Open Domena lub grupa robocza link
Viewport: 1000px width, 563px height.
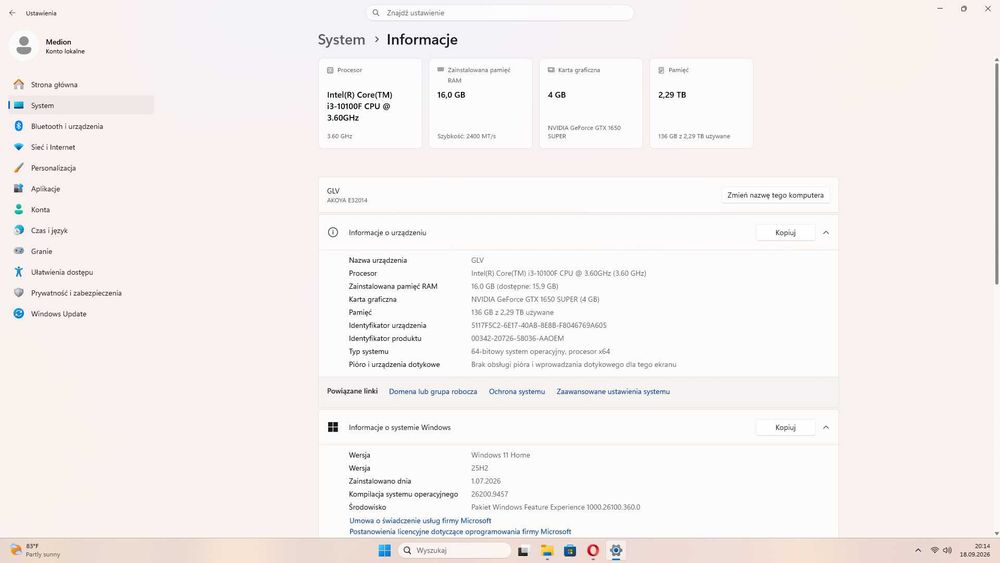click(433, 391)
